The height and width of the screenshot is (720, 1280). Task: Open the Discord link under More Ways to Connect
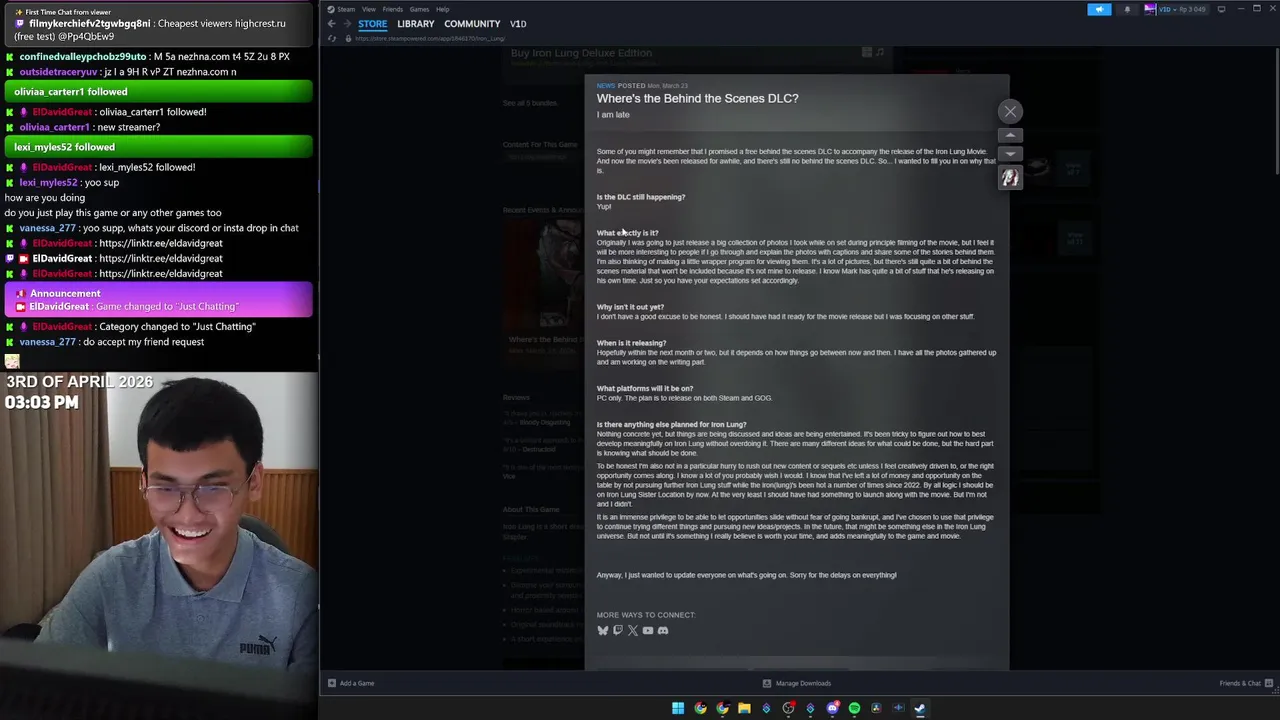(662, 631)
